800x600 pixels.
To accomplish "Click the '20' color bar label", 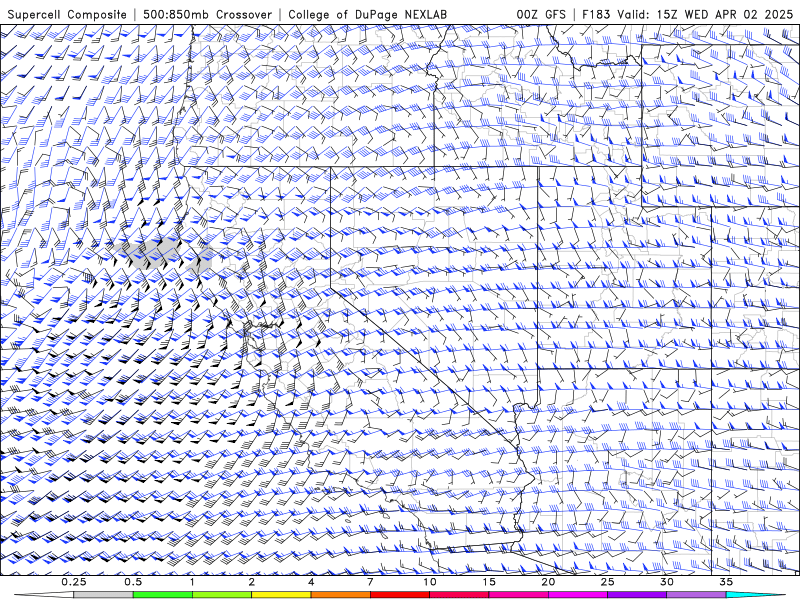I will click(548, 582).
